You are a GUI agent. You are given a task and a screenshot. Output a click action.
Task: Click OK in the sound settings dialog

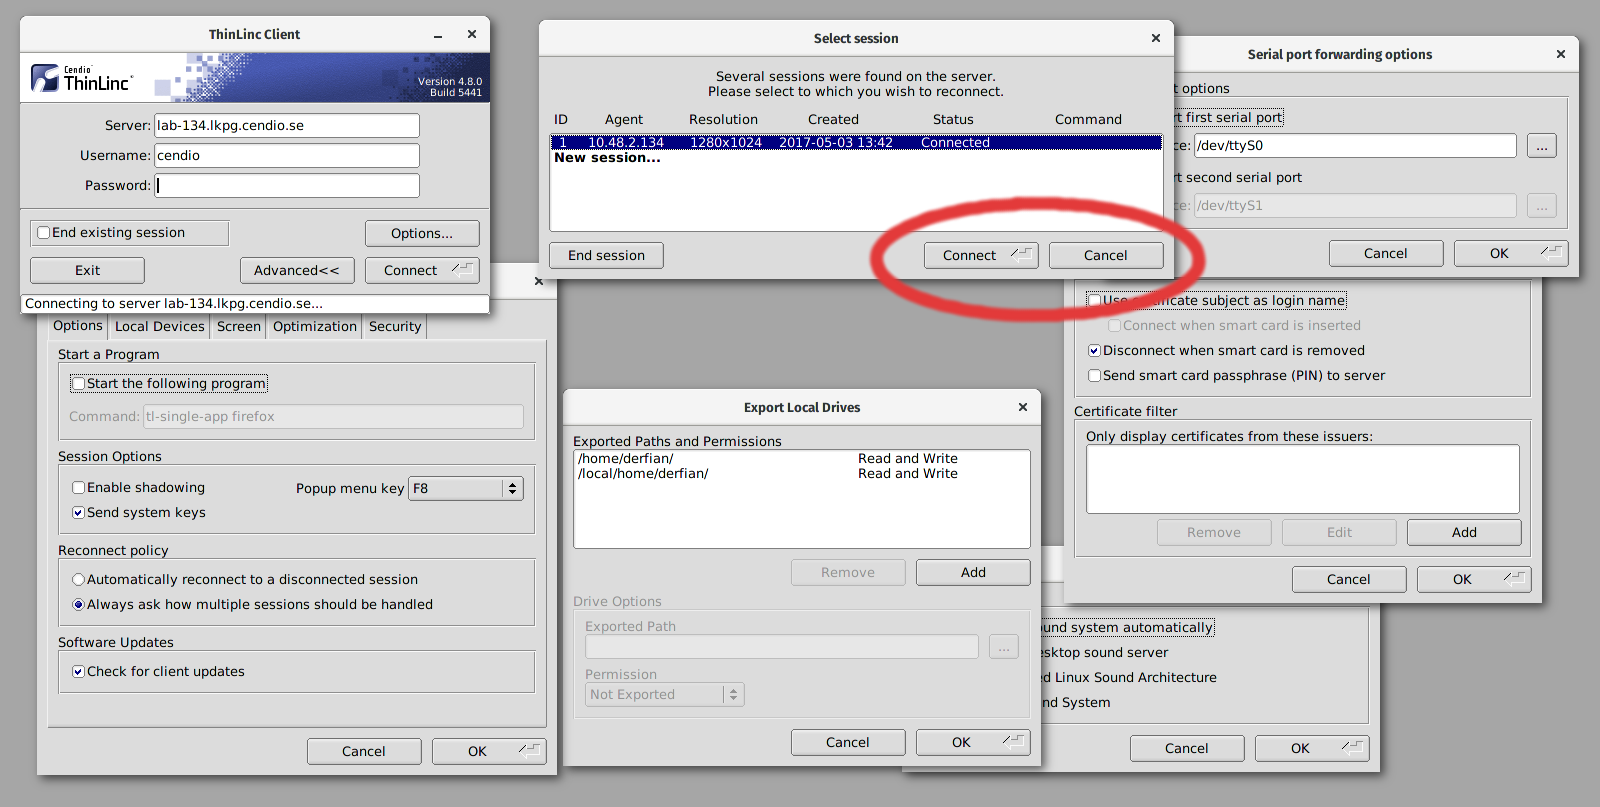point(1312,749)
